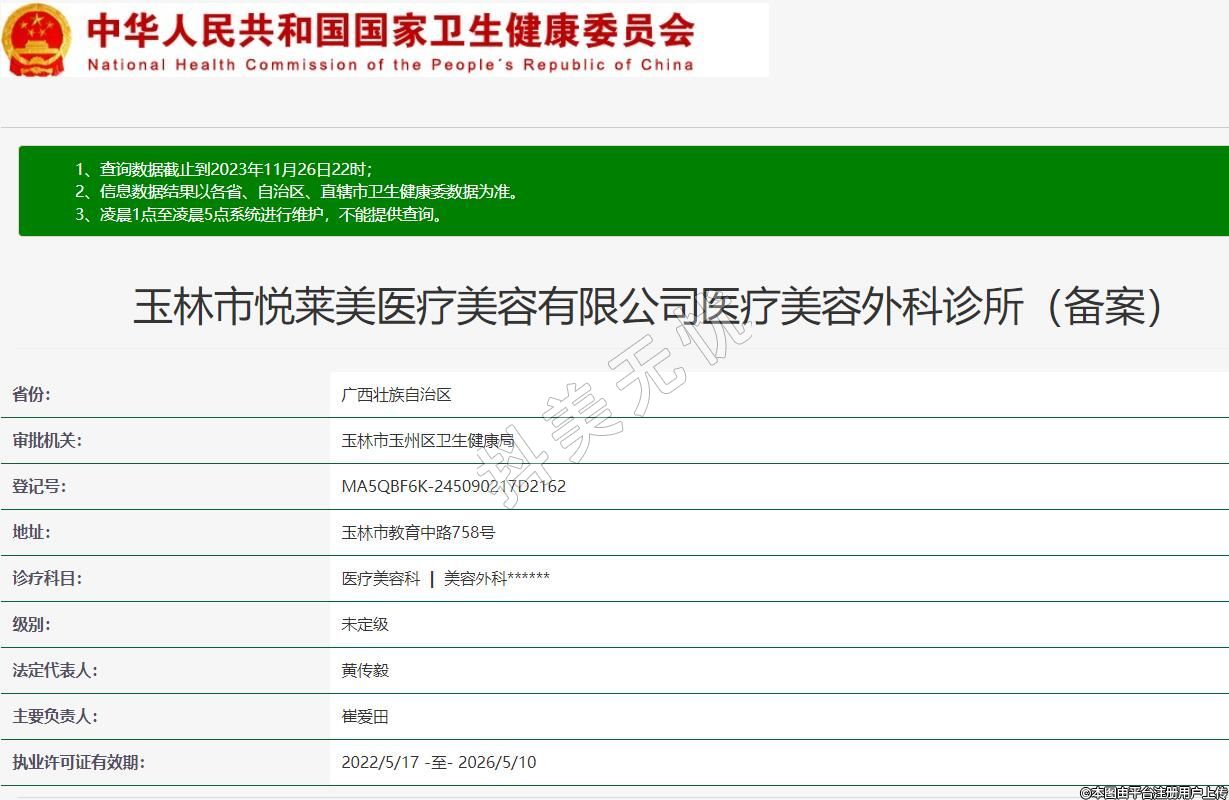
Task: Click the 执业许可证有效期 field label
Action: 78,762
